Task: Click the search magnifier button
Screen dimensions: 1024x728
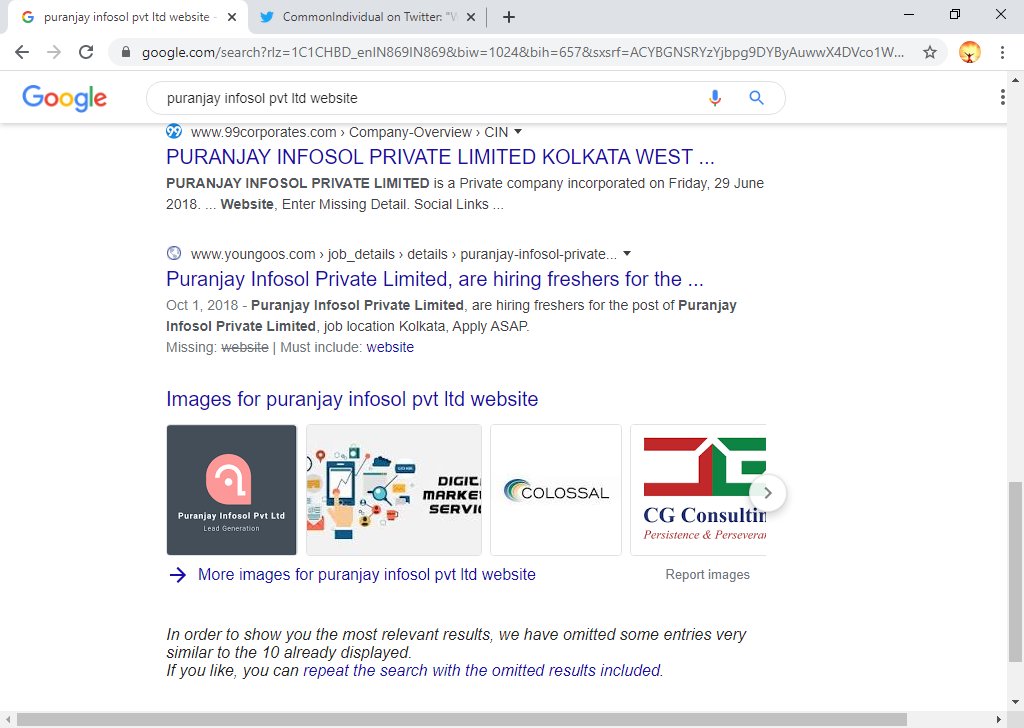Action: click(x=756, y=98)
